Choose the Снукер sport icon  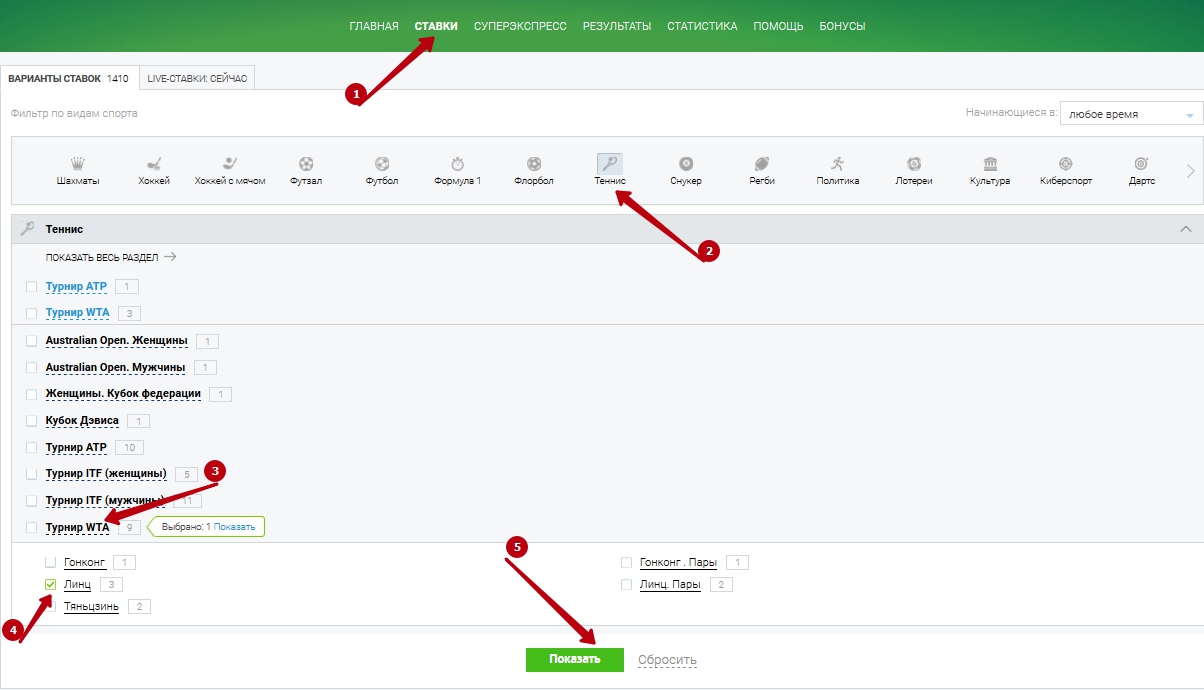point(685,164)
